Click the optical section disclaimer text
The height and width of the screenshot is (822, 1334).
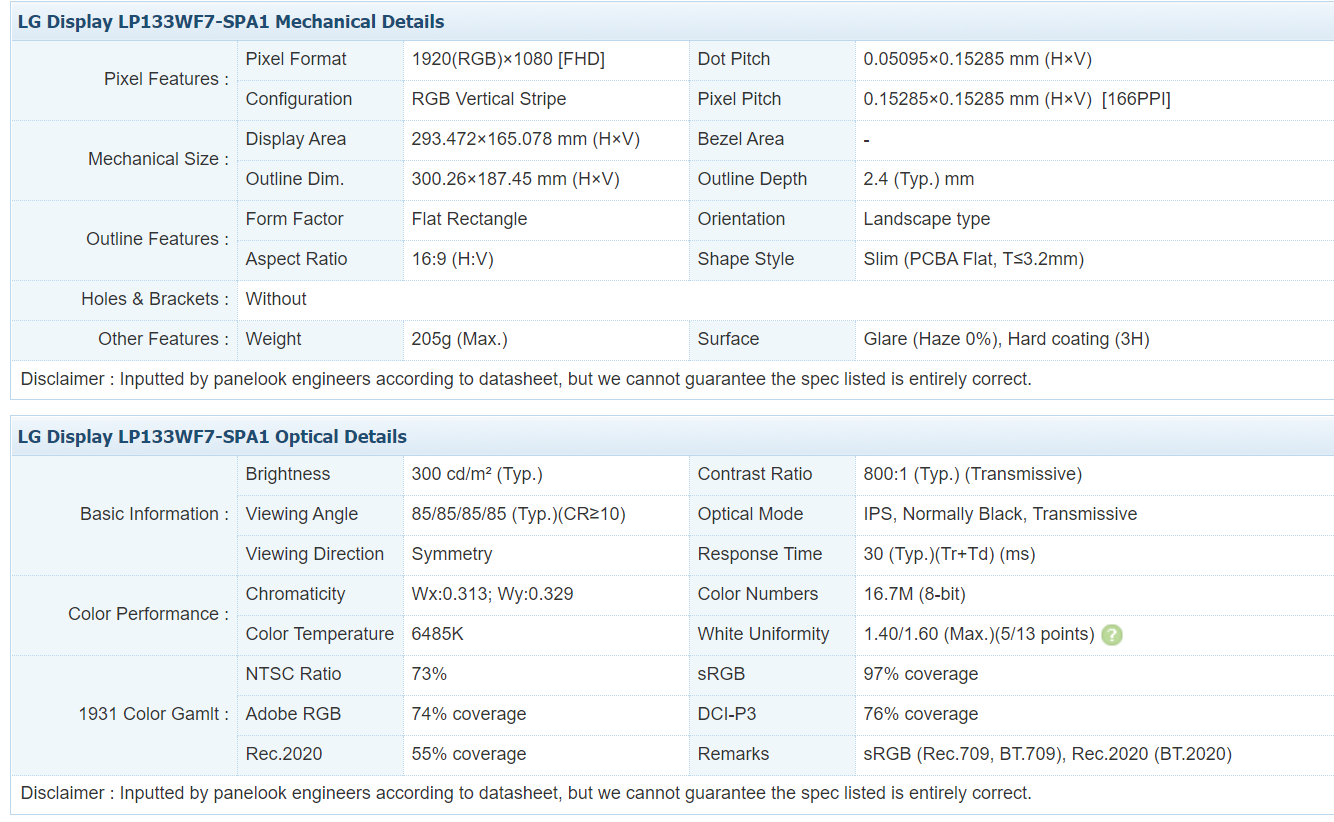[x=526, y=793]
